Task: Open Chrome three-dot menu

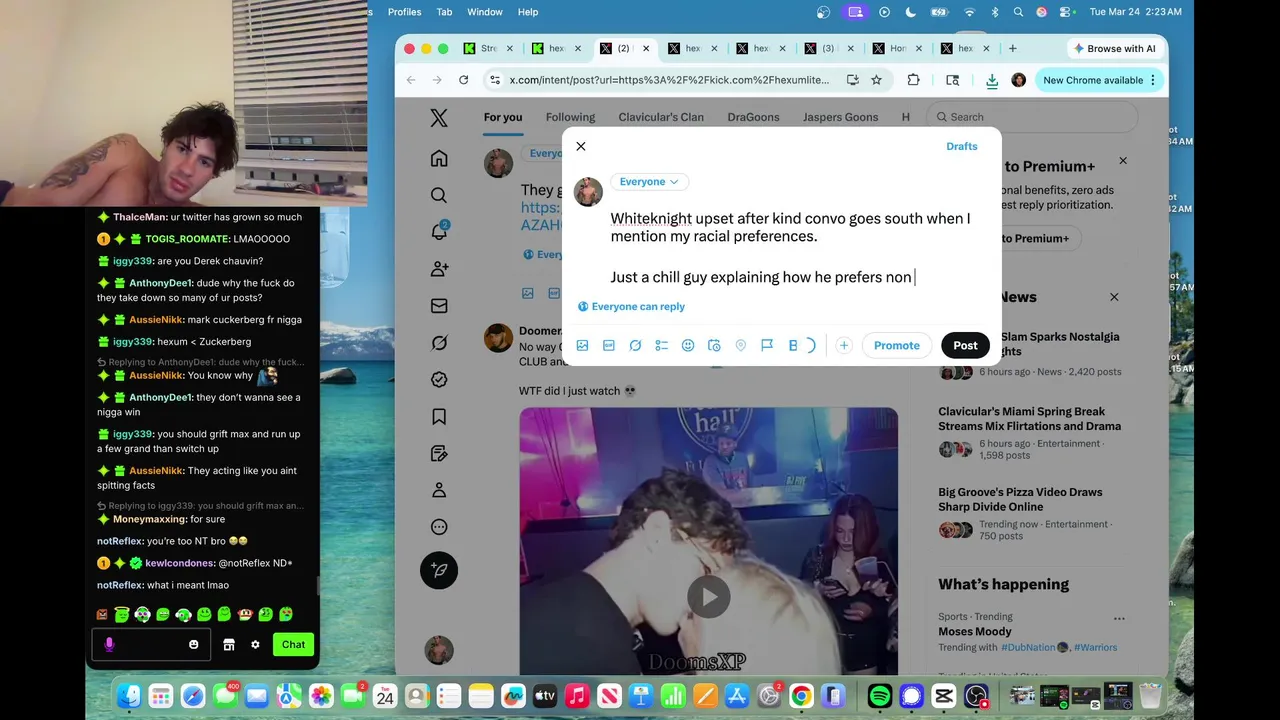Action: click(x=1153, y=80)
